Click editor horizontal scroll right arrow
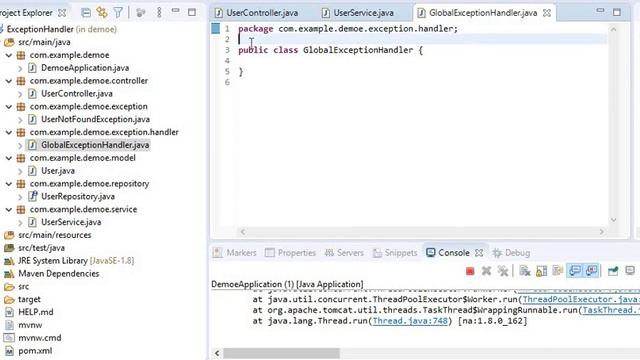 coord(602,232)
